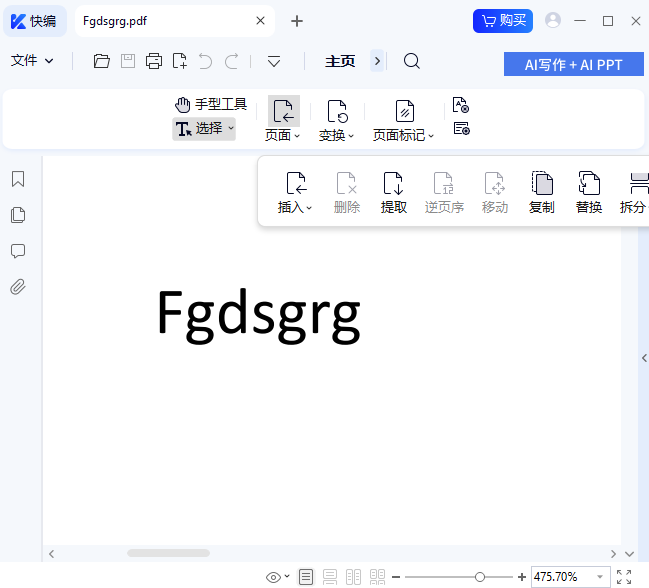Toggle fullscreen mode icon
This screenshot has height=588, width=649.
624,577
